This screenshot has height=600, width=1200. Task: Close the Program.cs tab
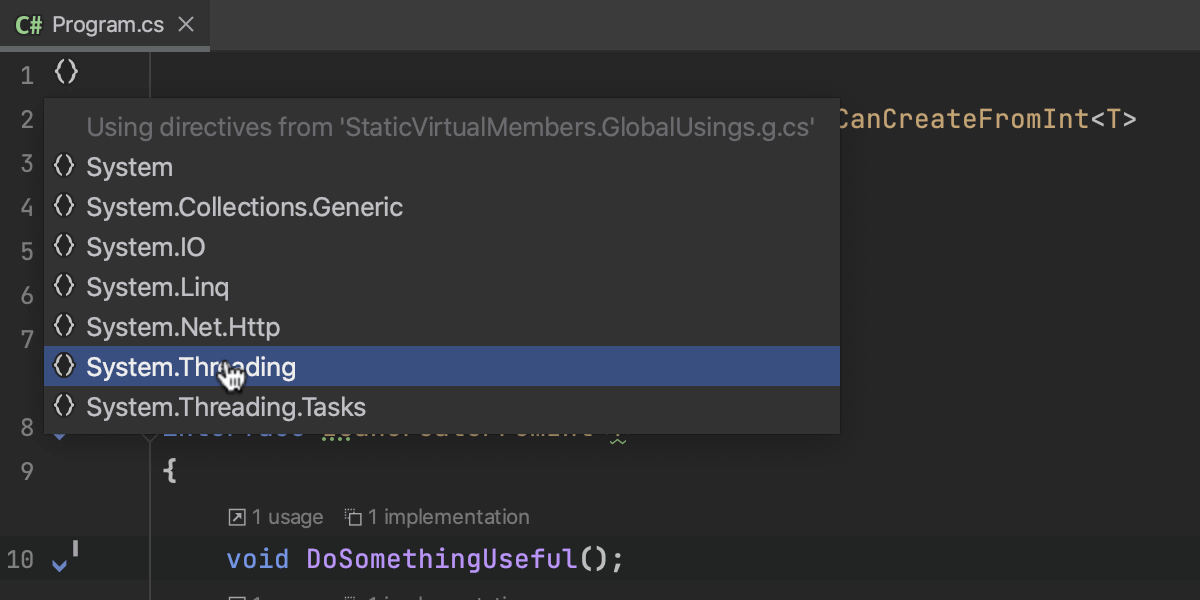[x=186, y=25]
